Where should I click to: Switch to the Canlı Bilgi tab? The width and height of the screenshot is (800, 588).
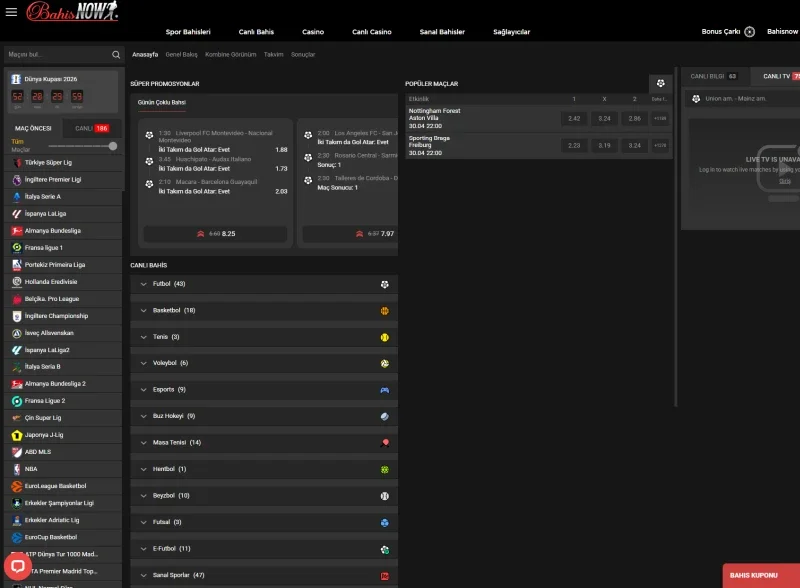coord(715,77)
